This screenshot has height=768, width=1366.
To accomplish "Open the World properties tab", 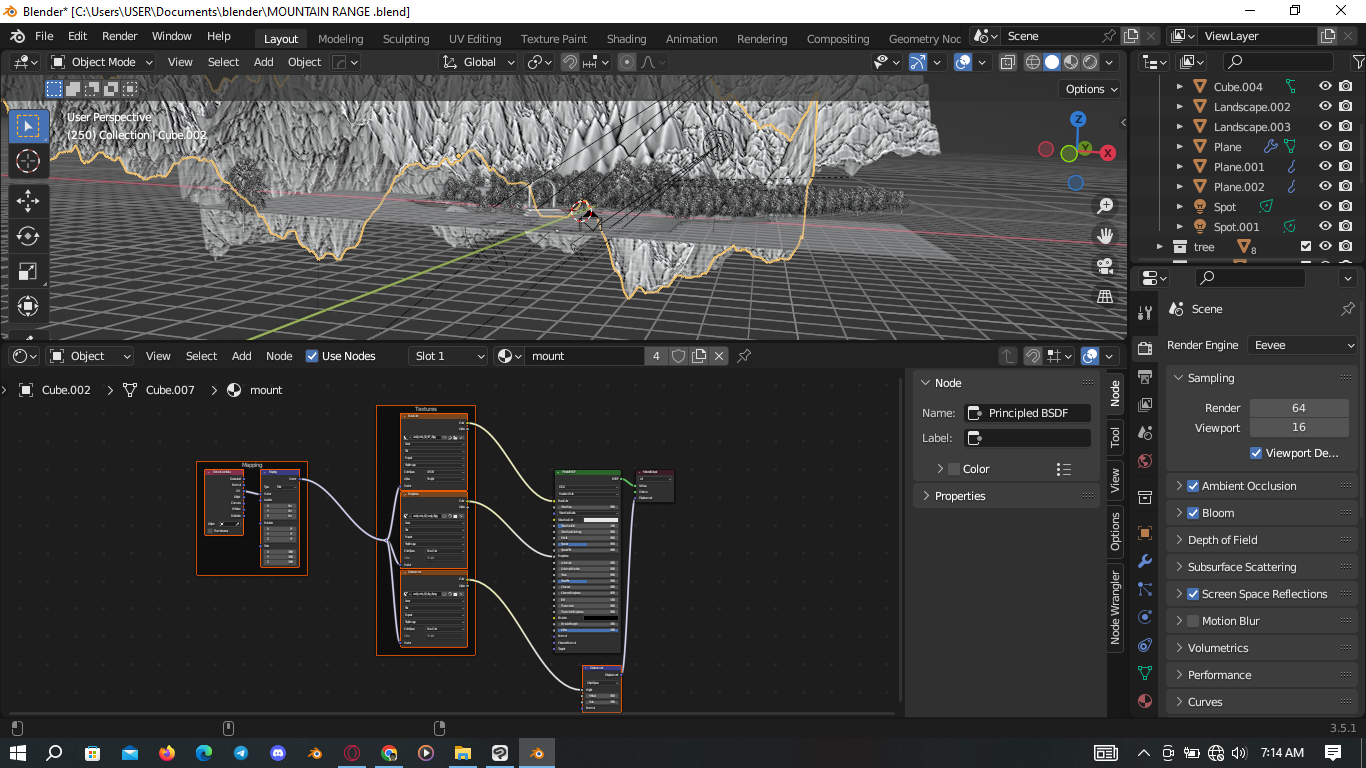I will pos(1145,461).
